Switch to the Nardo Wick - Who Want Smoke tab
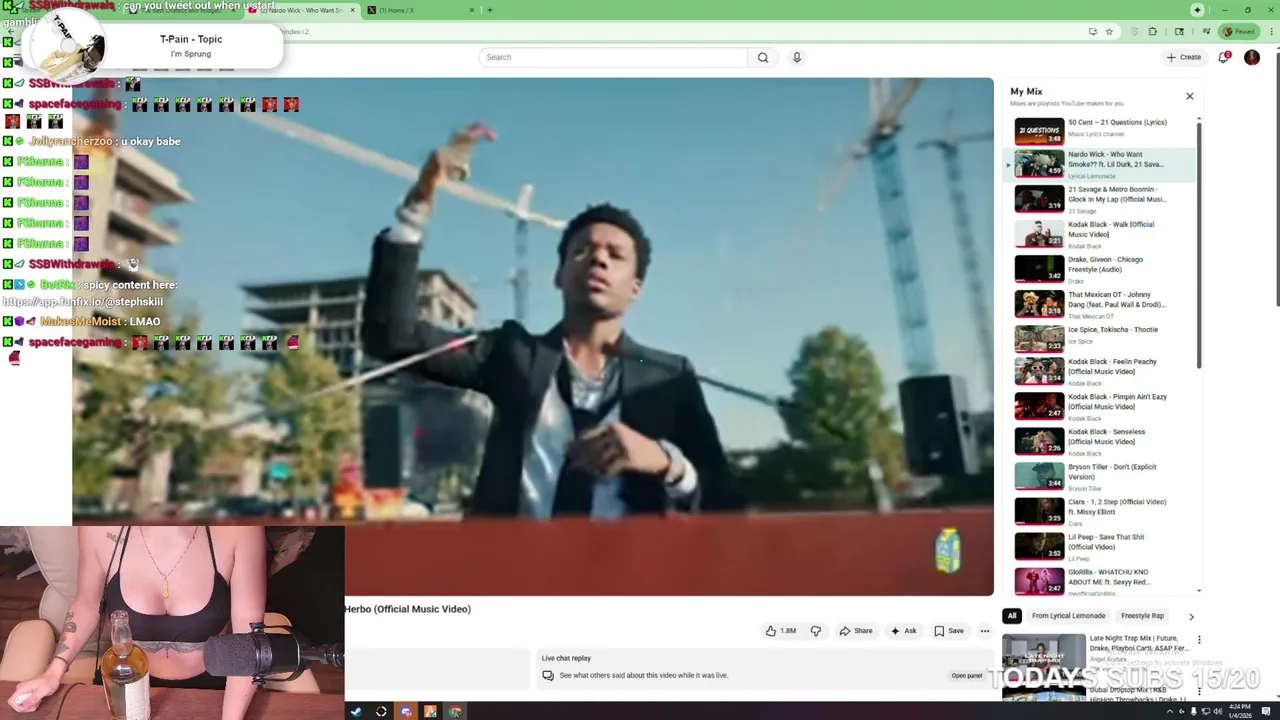This screenshot has height=720, width=1280. [x=302, y=10]
